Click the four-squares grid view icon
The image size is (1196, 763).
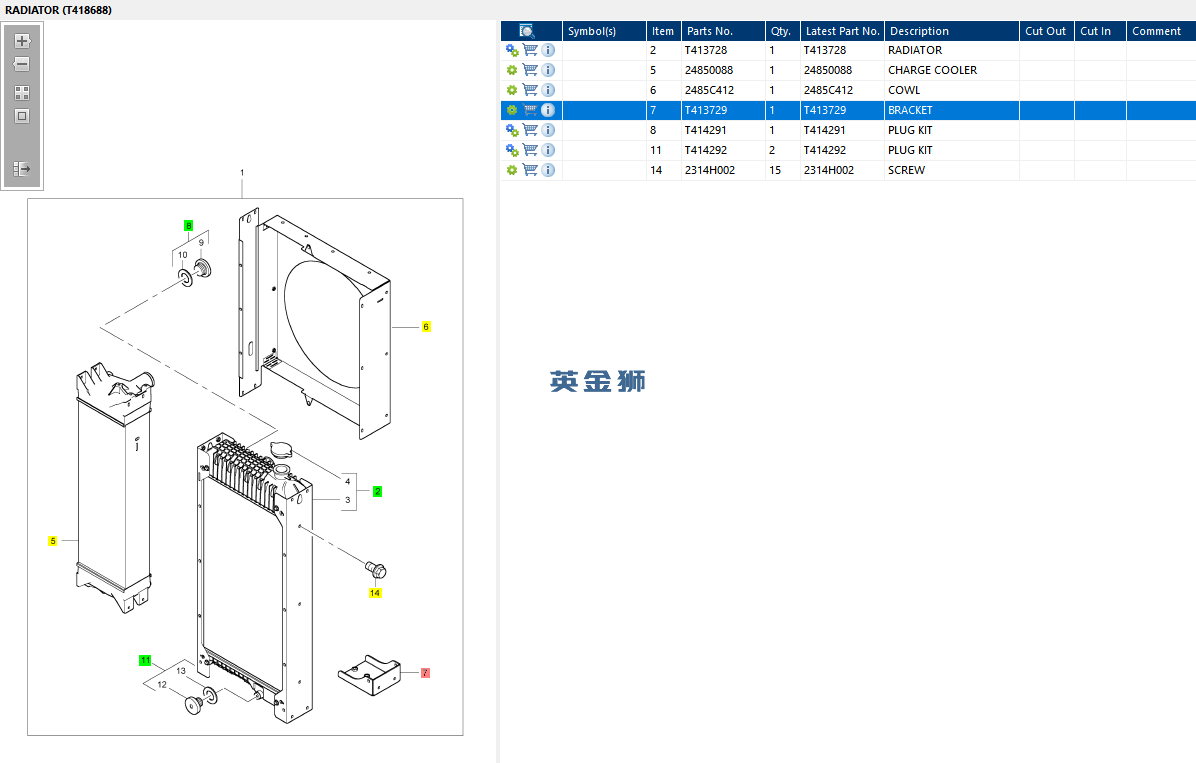coord(22,93)
